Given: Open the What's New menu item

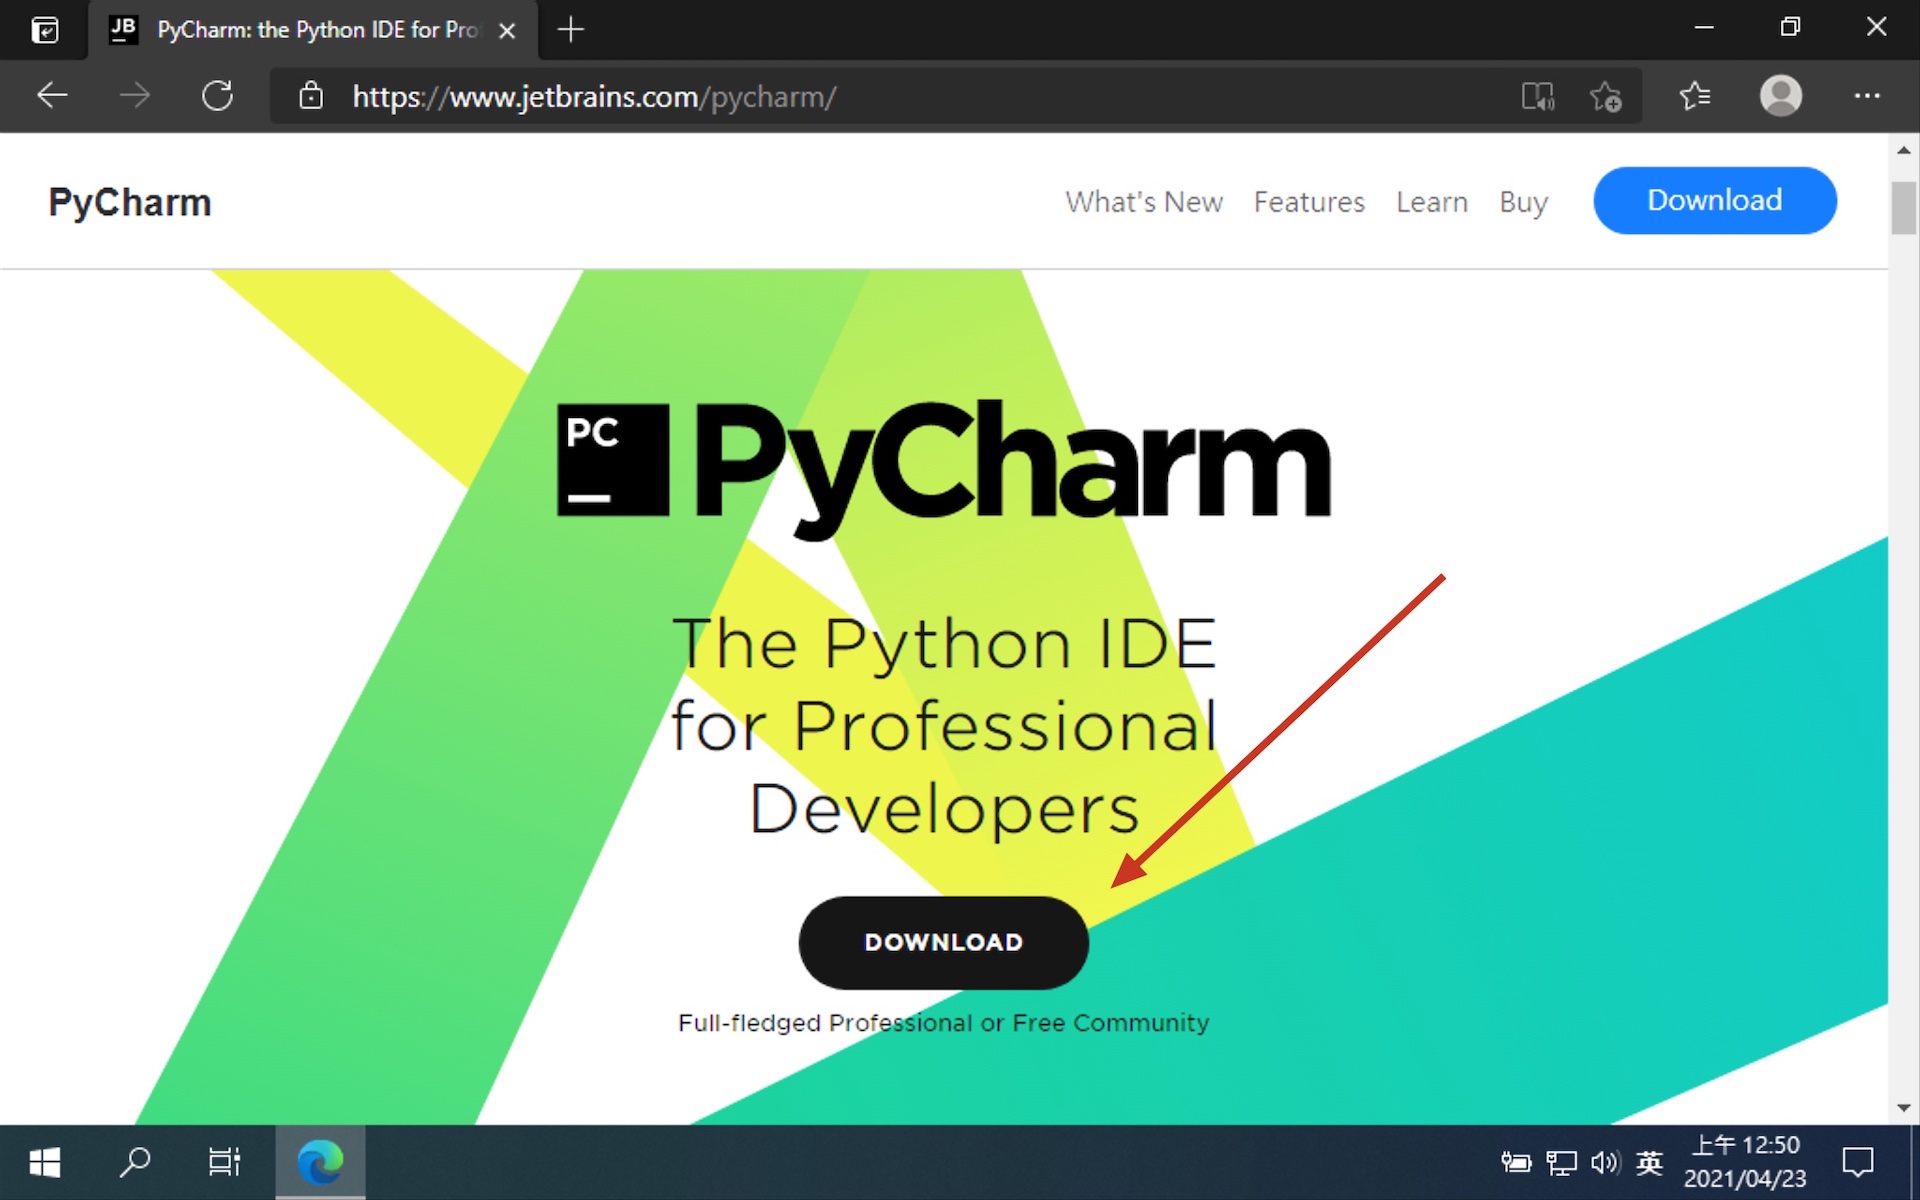Looking at the screenshot, I should coord(1144,202).
